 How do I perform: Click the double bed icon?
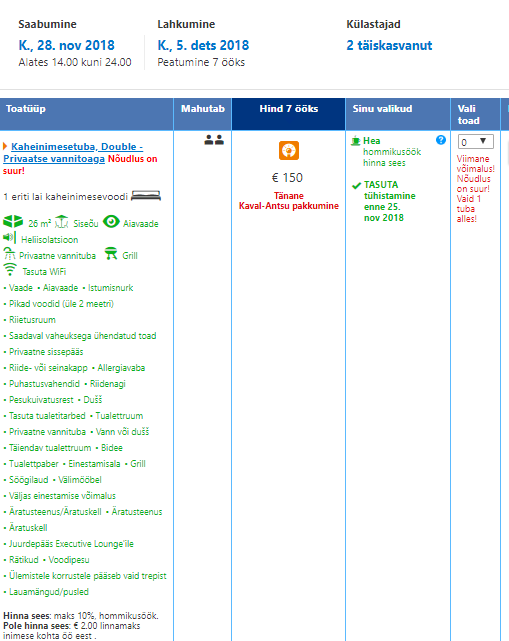point(146,196)
